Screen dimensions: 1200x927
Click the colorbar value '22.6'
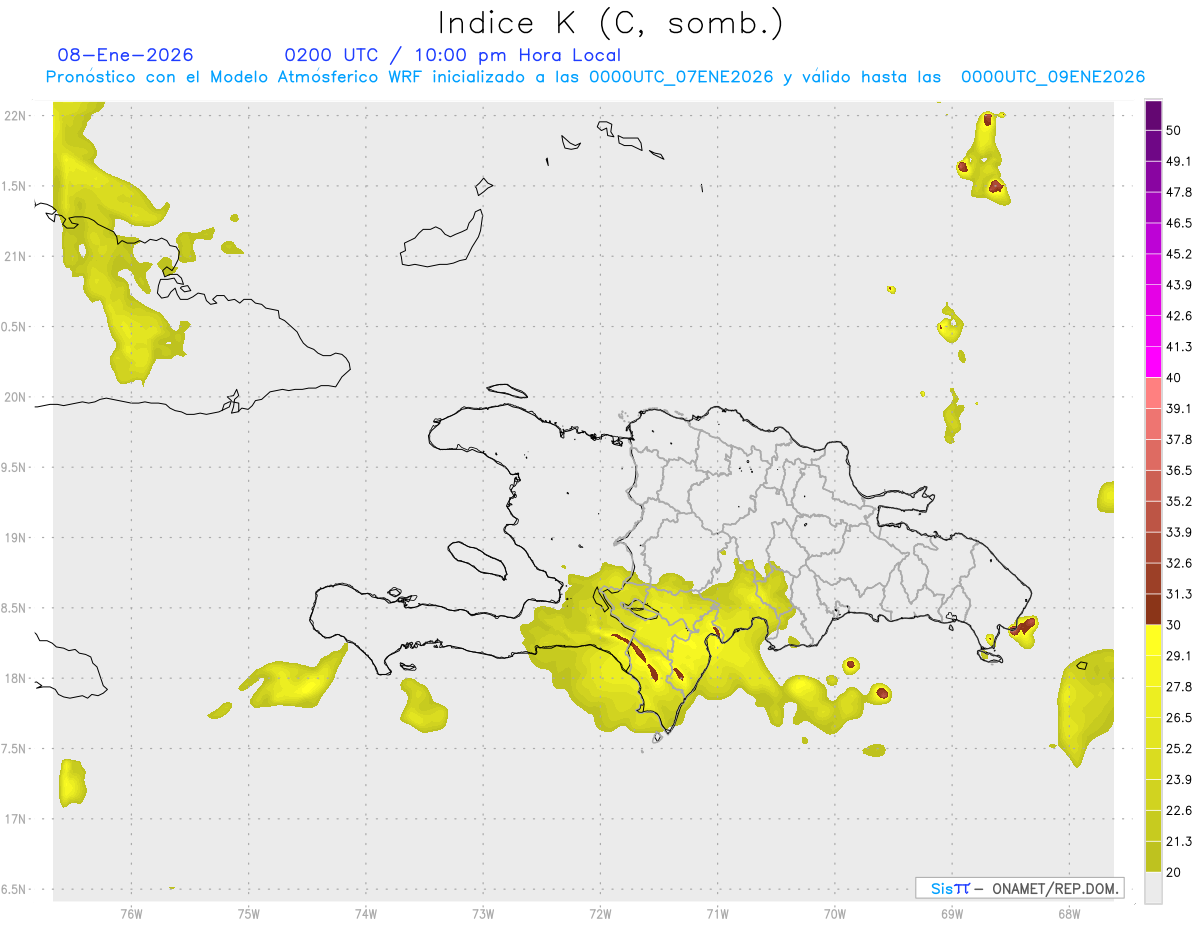(x=1179, y=811)
